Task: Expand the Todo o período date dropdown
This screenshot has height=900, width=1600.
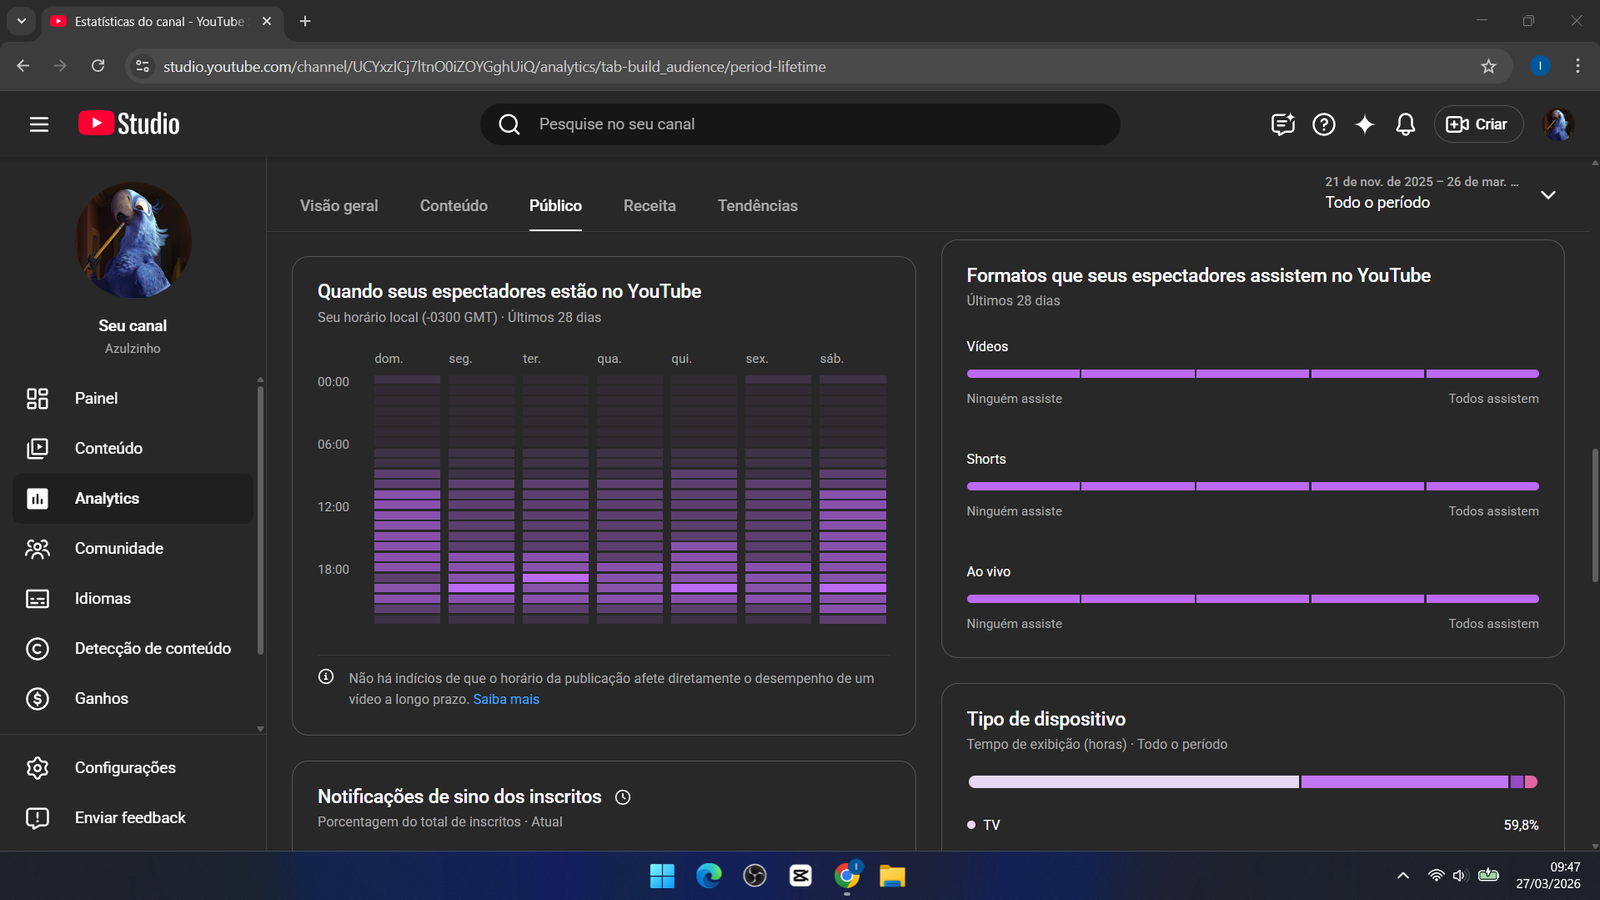Action: [x=1547, y=194]
